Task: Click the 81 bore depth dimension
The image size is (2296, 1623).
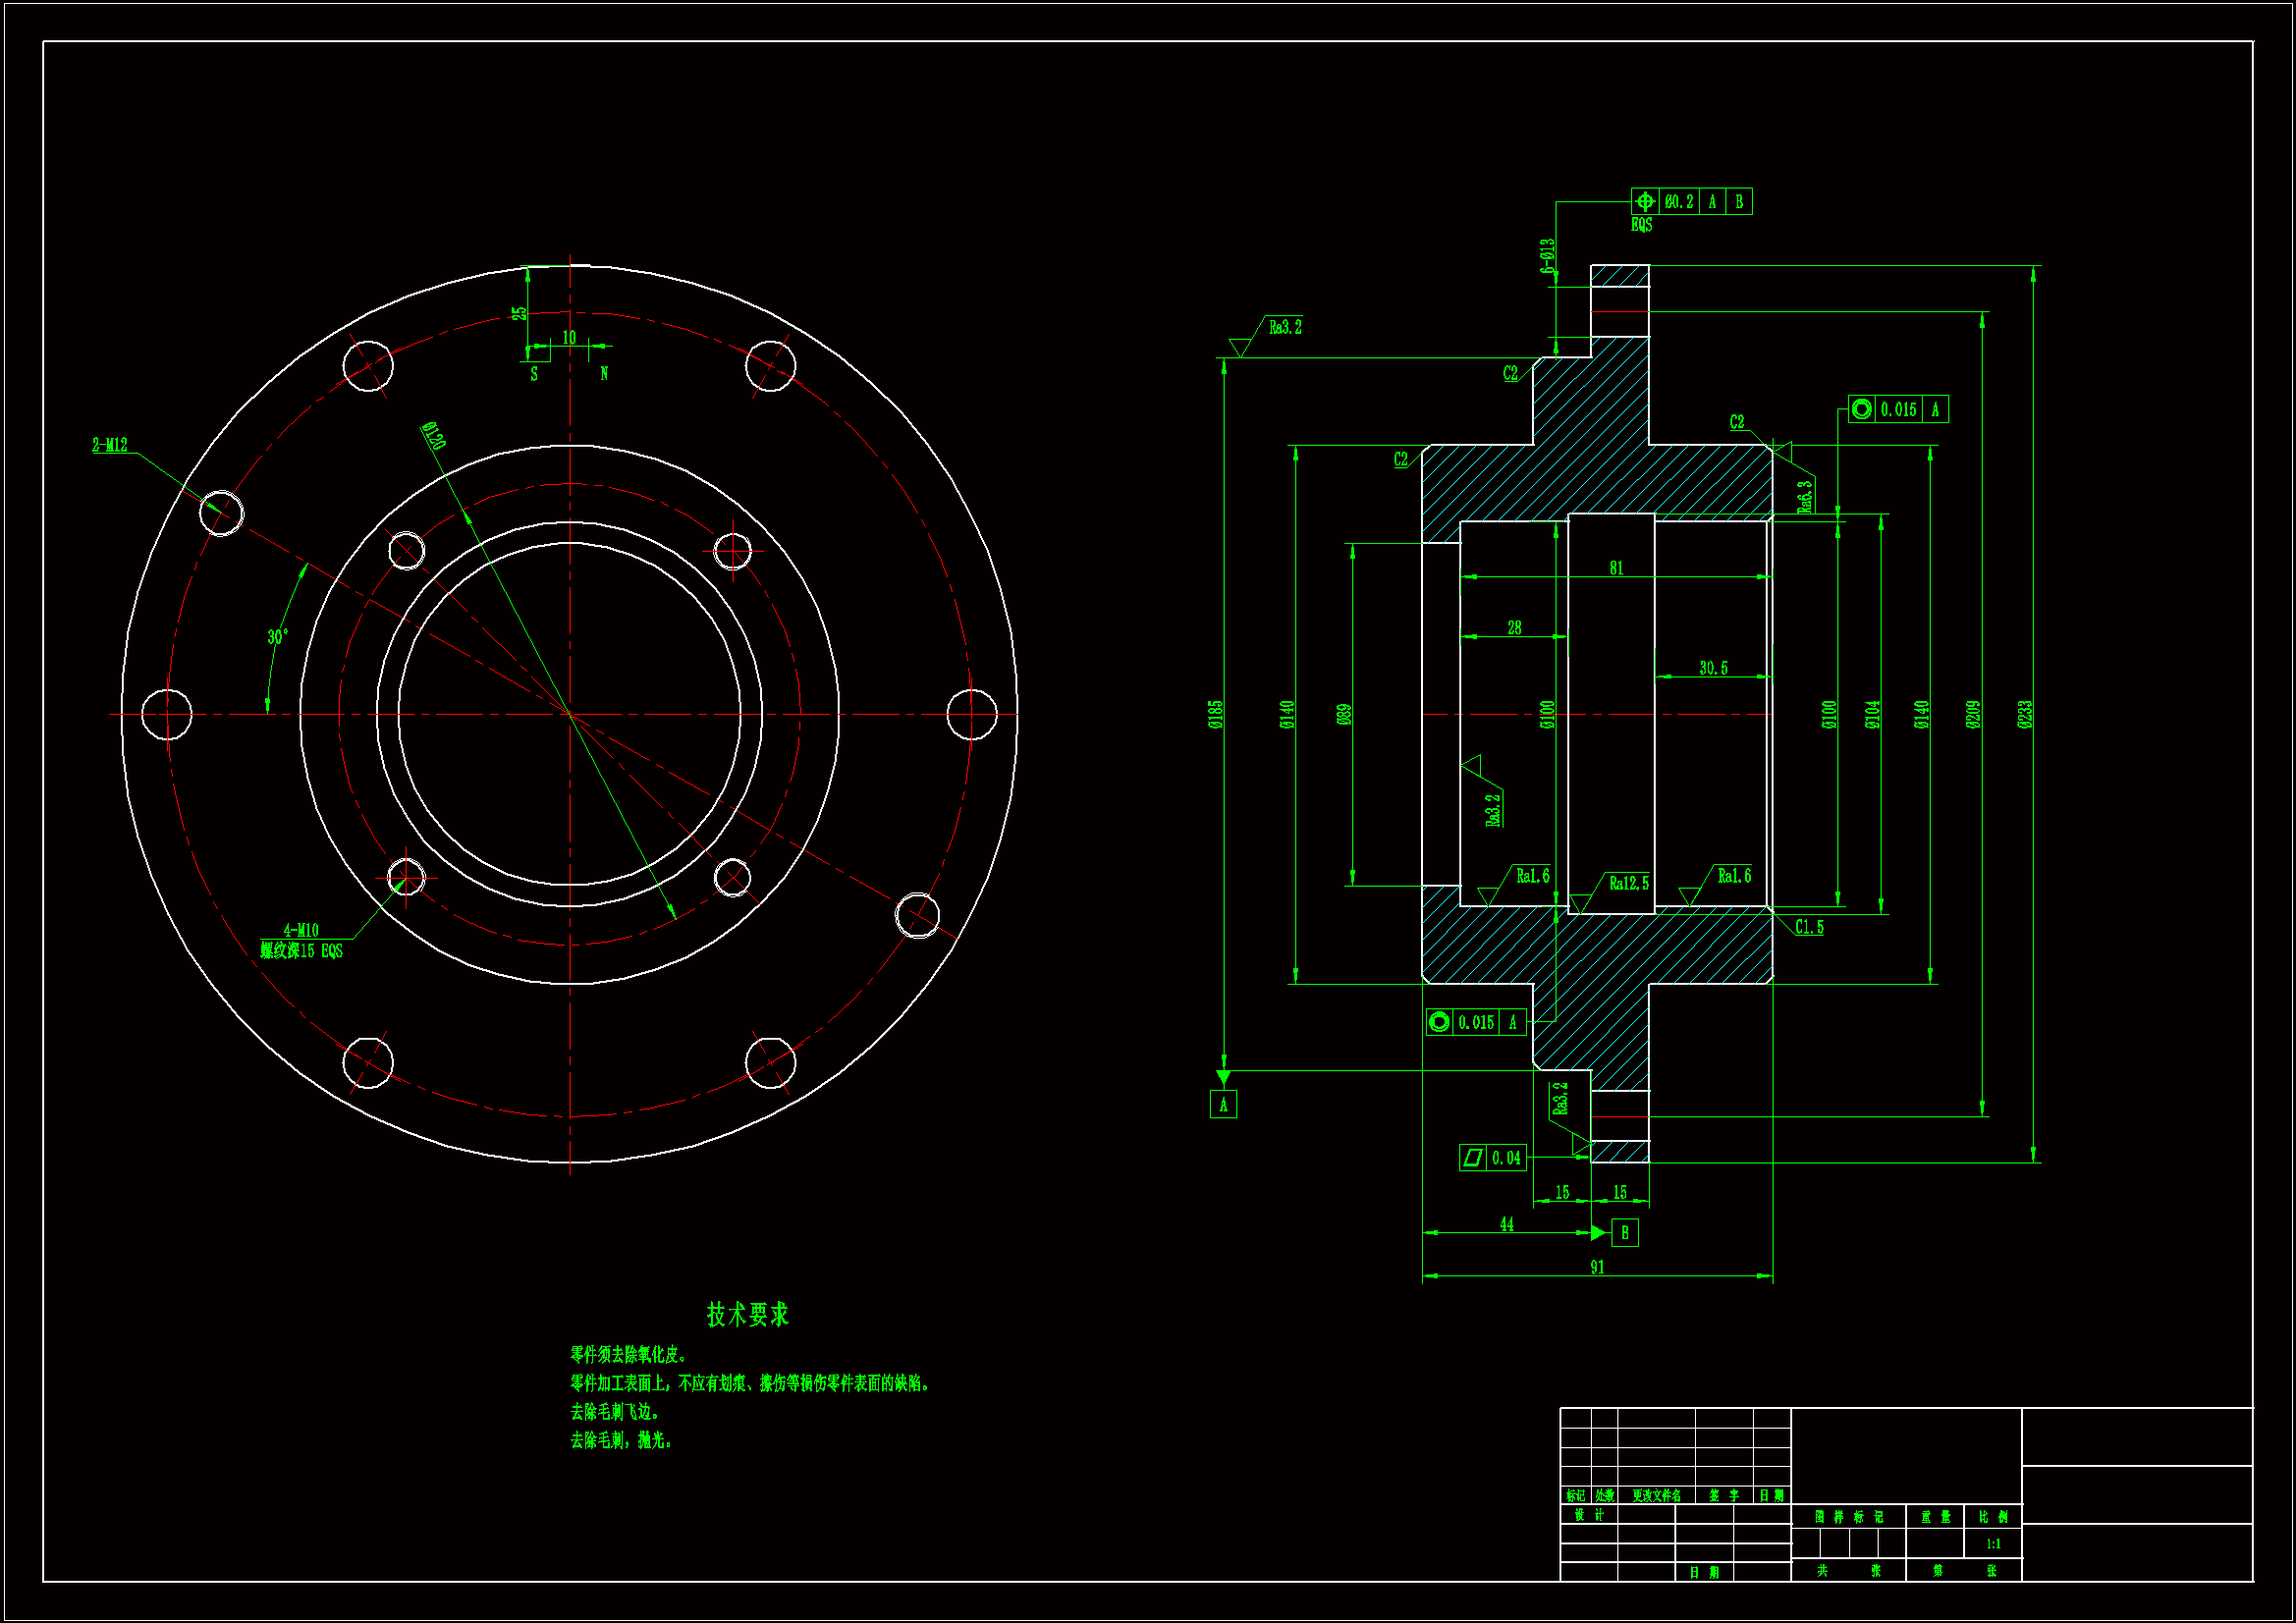Action: click(x=1616, y=568)
